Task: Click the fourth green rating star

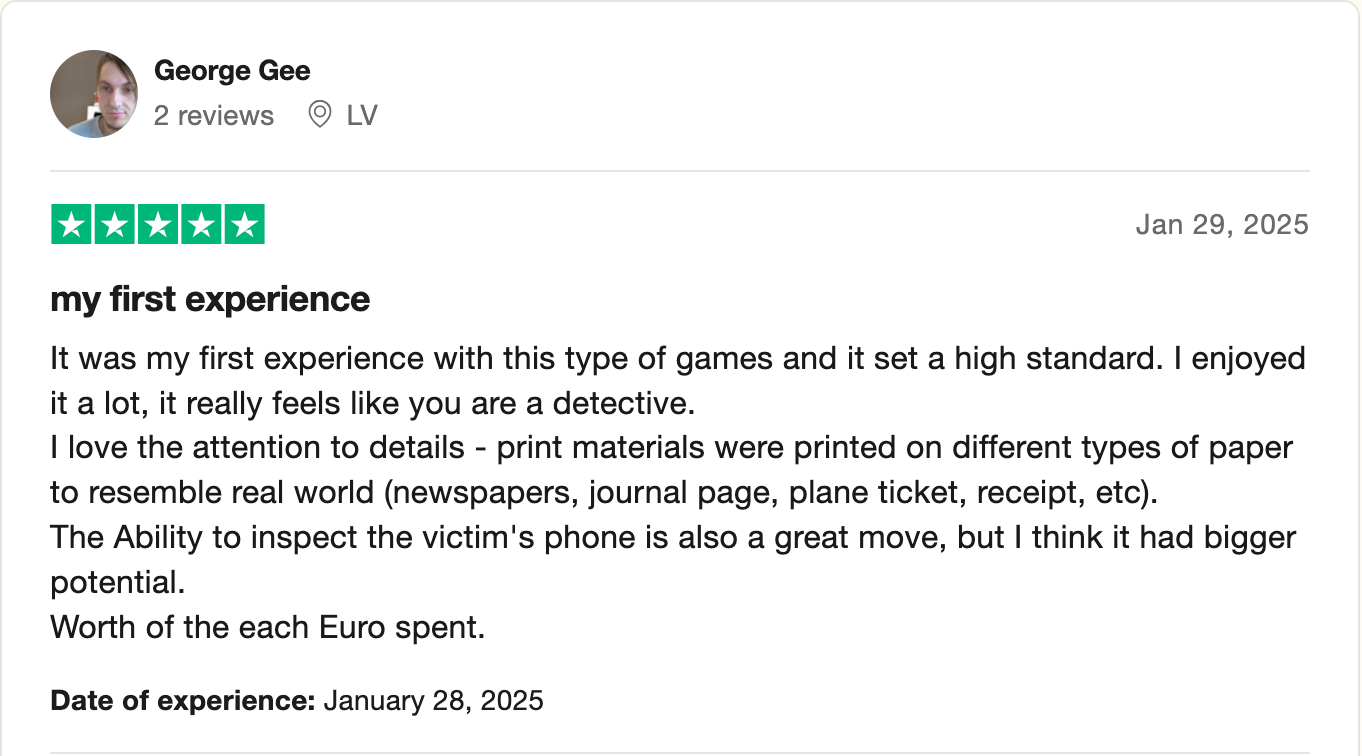Action: 201,224
